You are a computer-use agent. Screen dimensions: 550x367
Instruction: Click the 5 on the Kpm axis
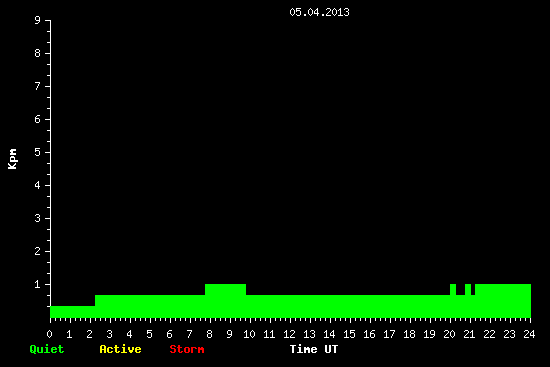[38, 152]
